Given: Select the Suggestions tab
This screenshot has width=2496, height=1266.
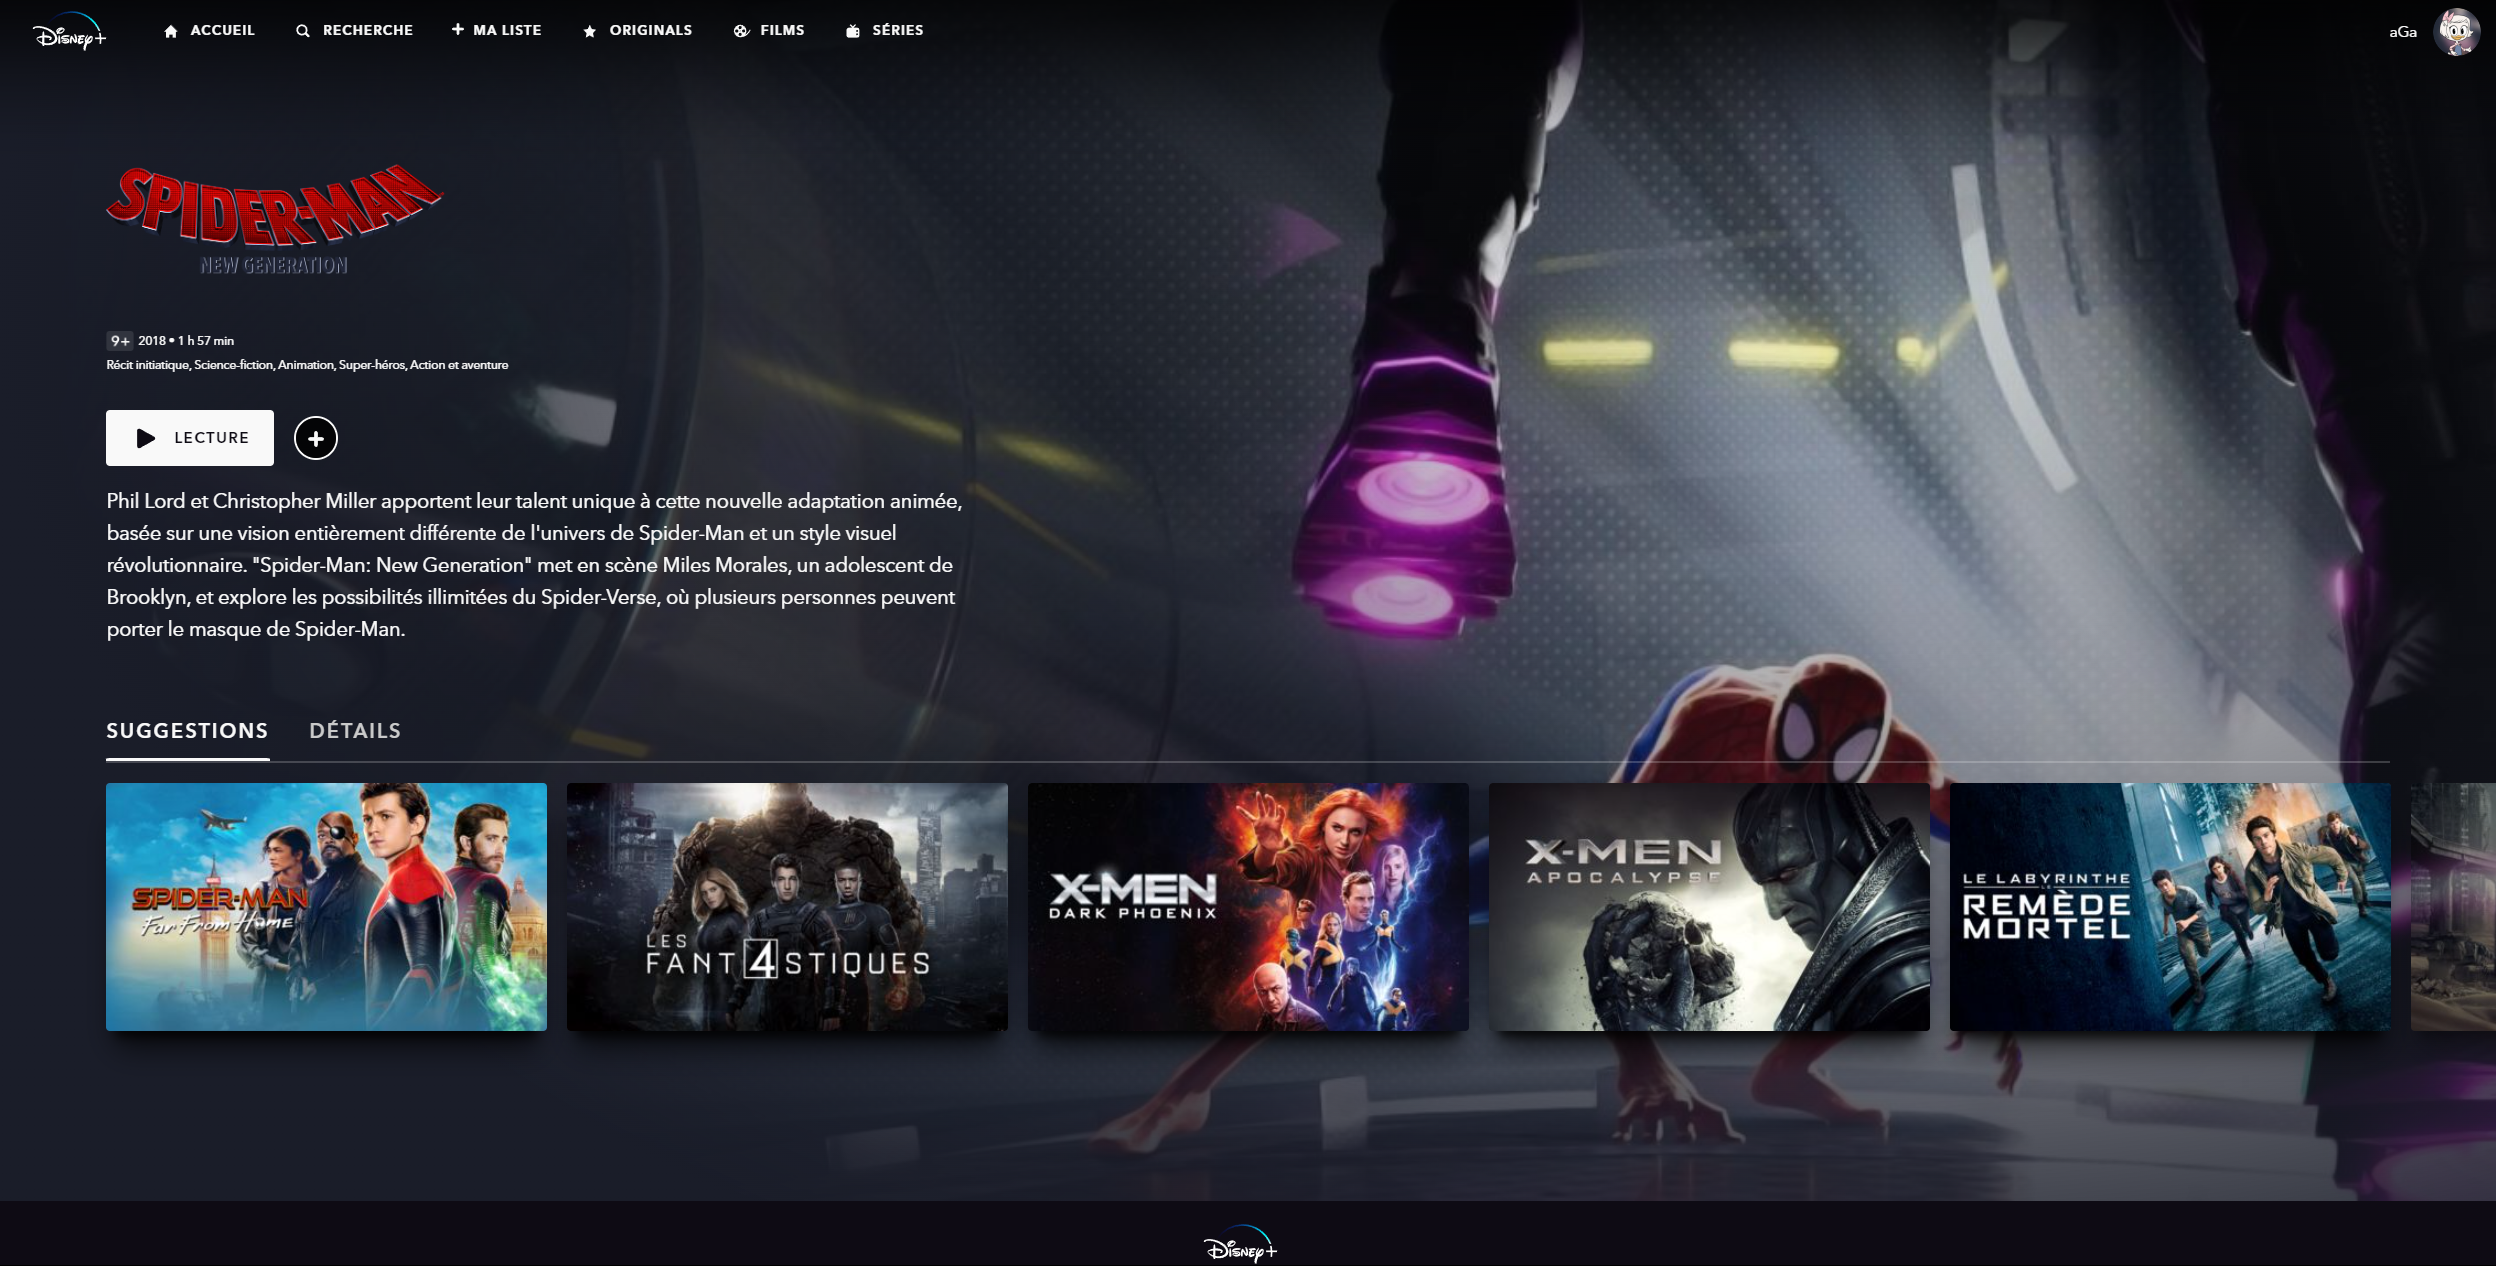Looking at the screenshot, I should 187,731.
